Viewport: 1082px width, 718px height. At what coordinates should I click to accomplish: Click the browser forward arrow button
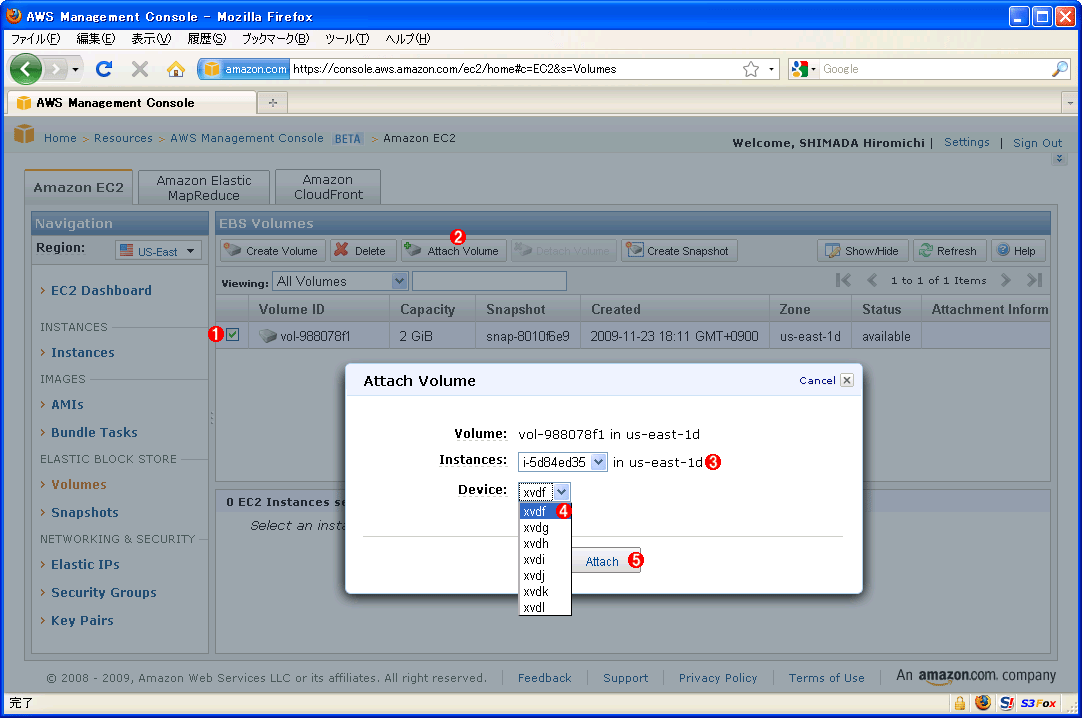click(56, 69)
